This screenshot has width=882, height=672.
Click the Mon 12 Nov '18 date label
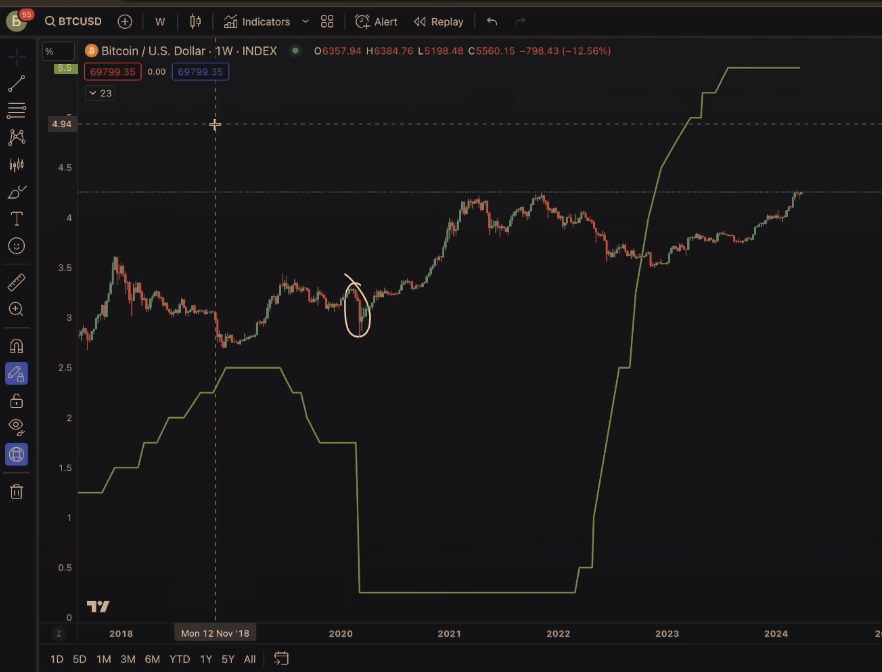[x=215, y=633]
